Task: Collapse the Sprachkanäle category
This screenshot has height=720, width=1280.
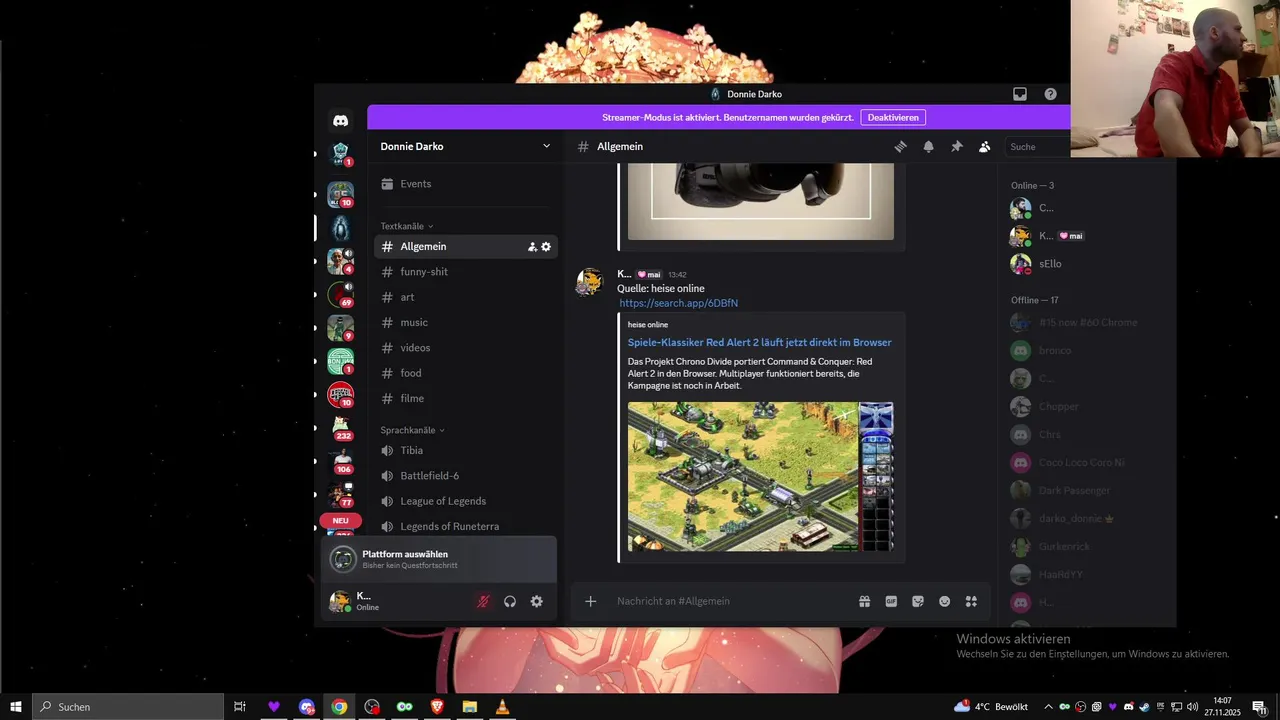Action: point(413,430)
